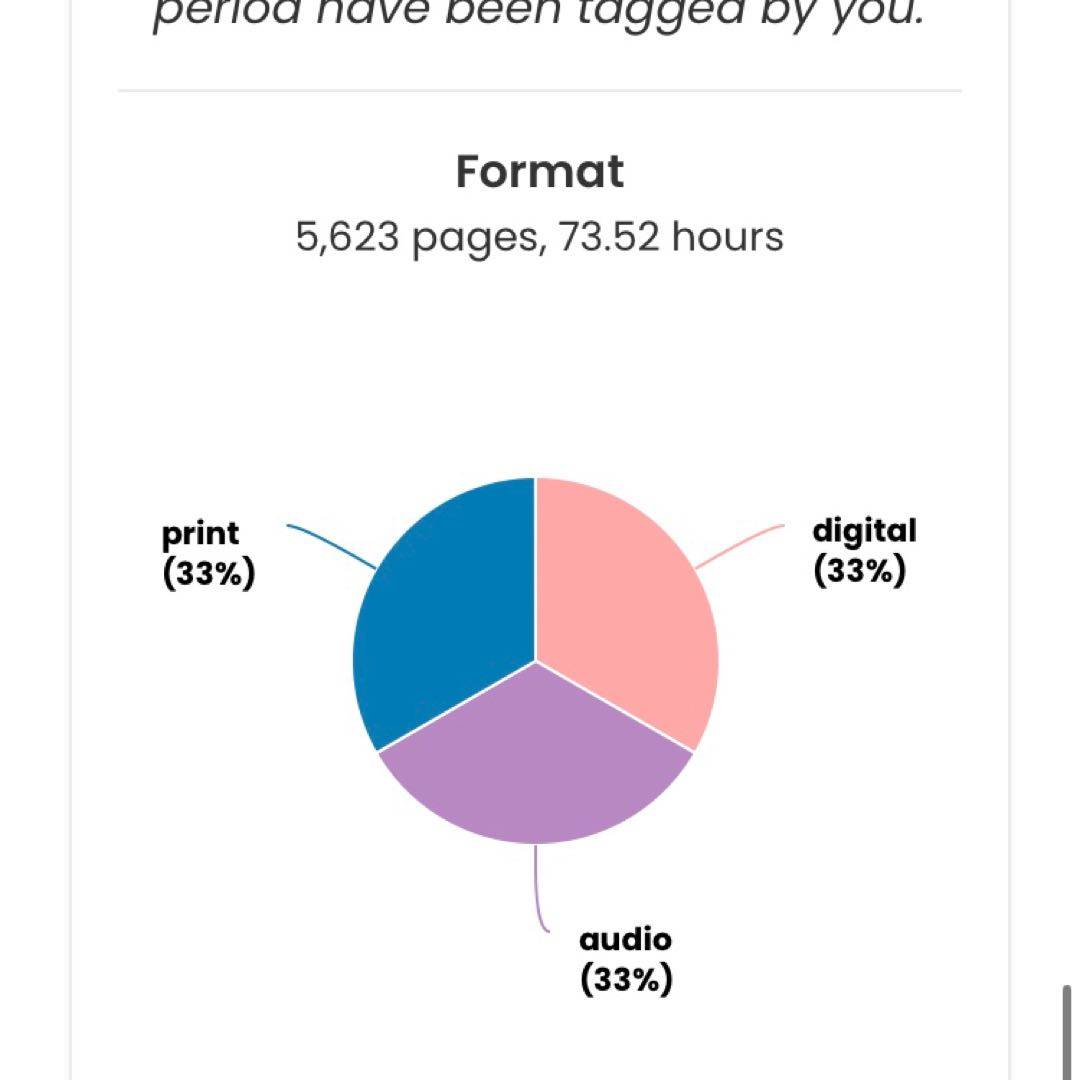1080x1080 pixels.
Task: Click the pink leader line to digital
Action: (x=740, y=546)
